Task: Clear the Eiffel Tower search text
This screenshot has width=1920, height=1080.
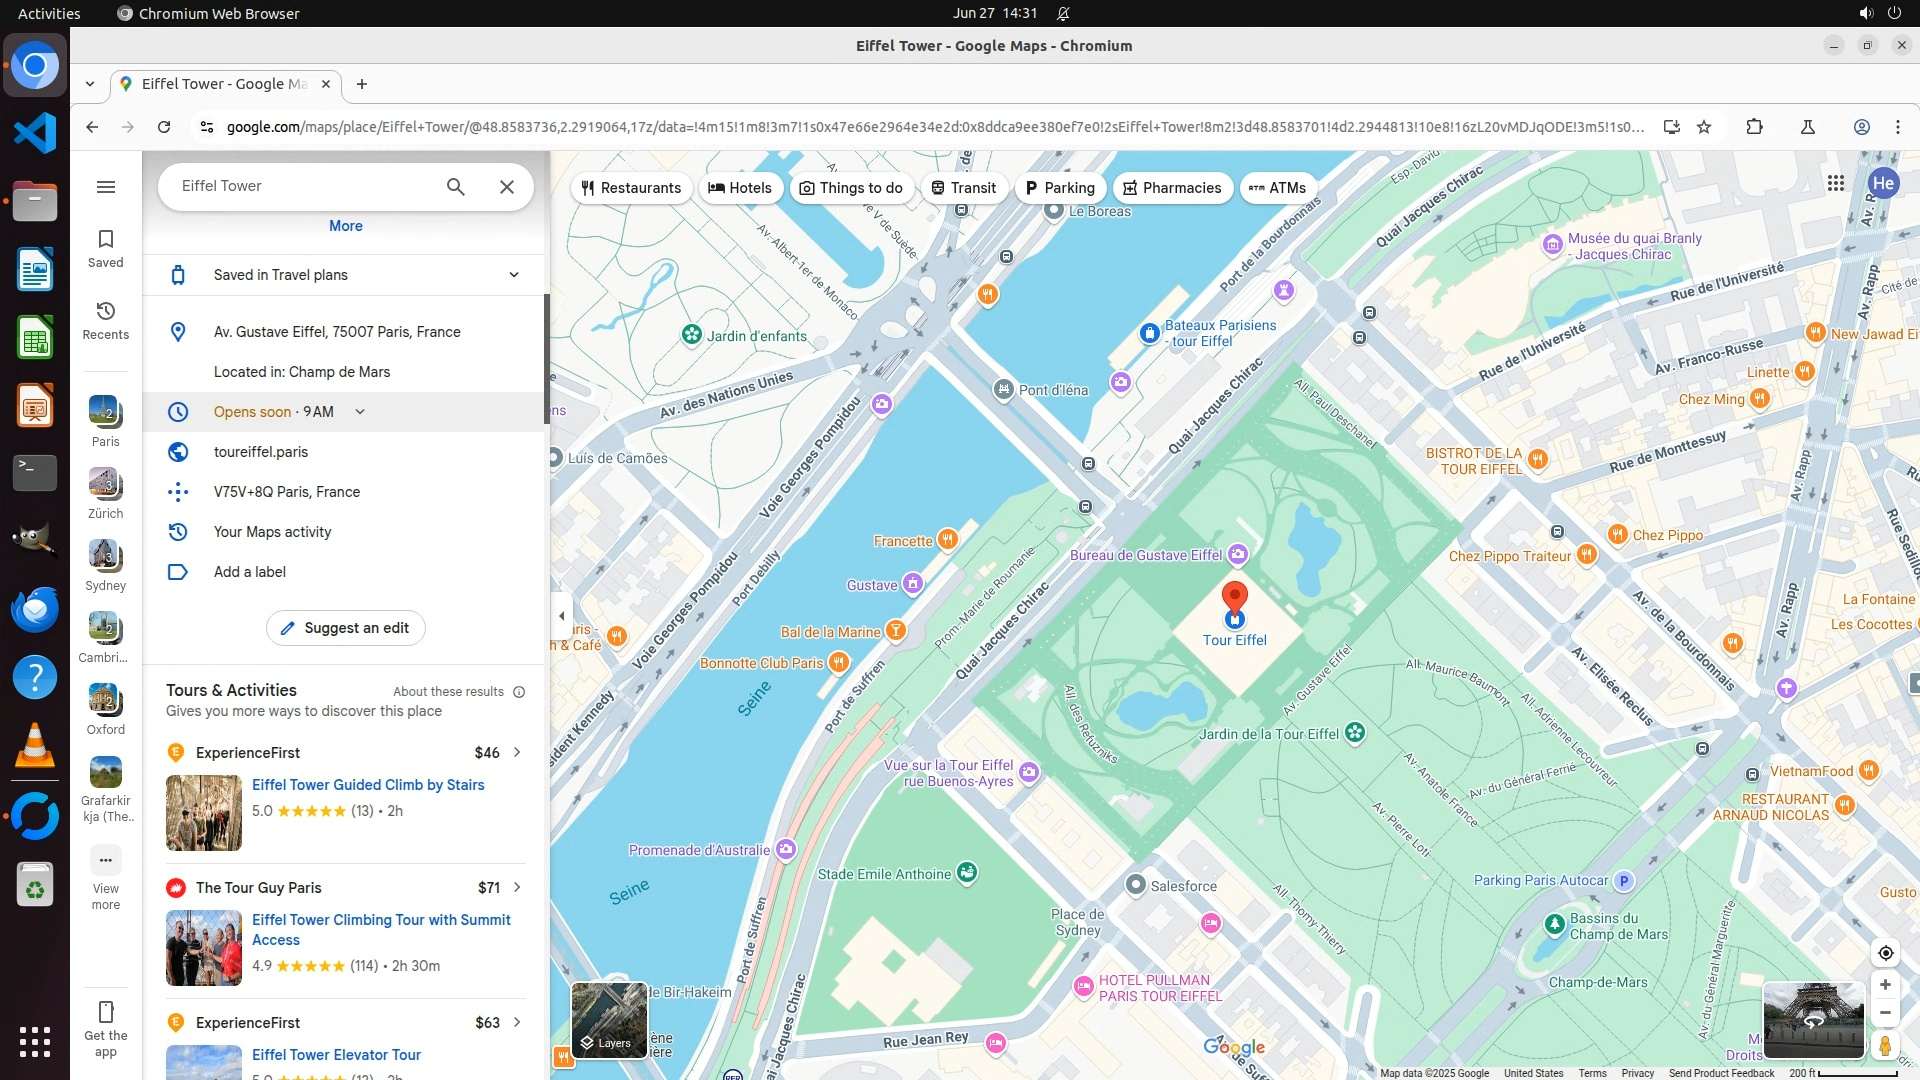Action: pos(507,187)
